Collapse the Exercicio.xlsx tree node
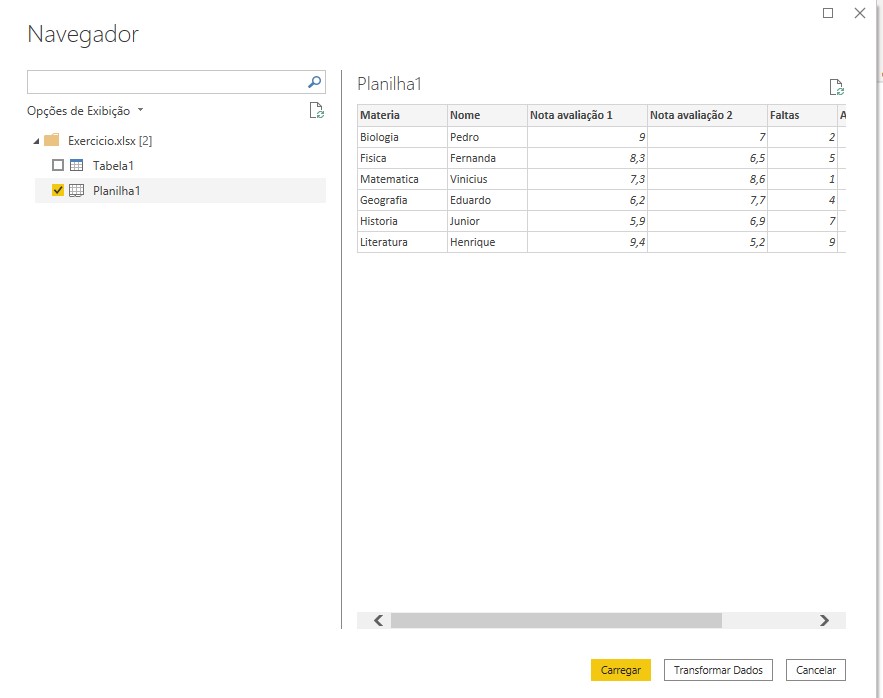This screenshot has height=698, width=883. click(x=36, y=141)
